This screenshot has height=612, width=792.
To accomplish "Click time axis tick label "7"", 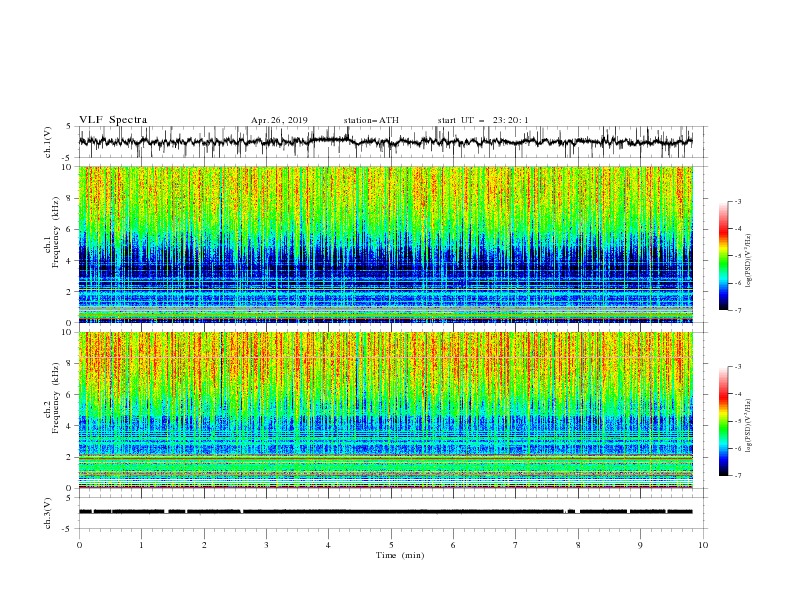I will pos(516,545).
